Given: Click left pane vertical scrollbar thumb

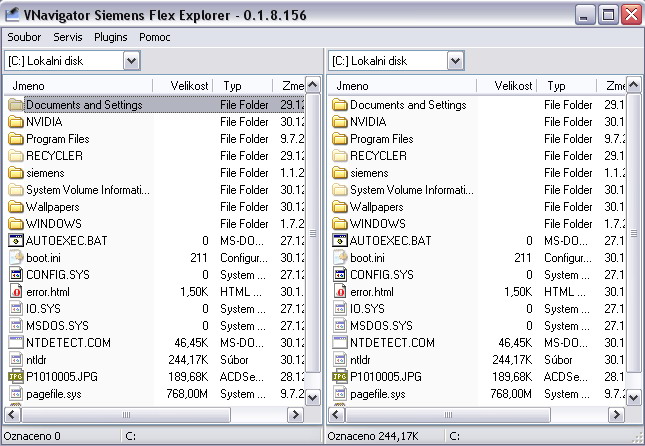Looking at the screenshot, I should pyautogui.click(x=313, y=233).
